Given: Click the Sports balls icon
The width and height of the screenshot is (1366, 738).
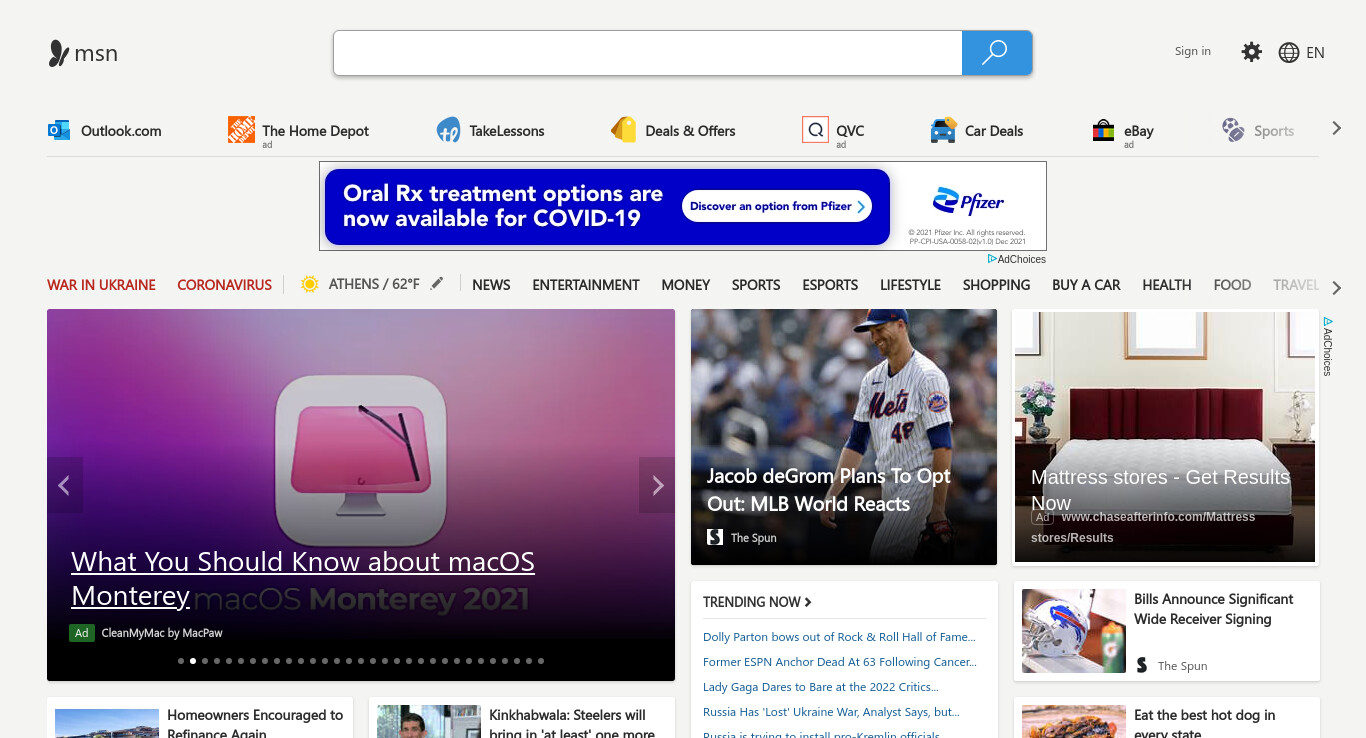Looking at the screenshot, I should pyautogui.click(x=1233, y=130).
